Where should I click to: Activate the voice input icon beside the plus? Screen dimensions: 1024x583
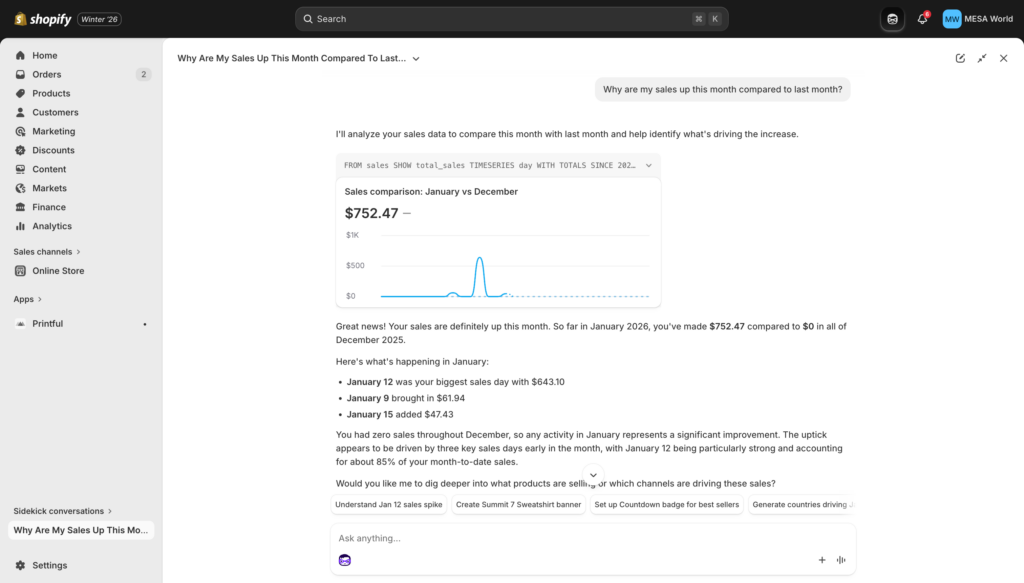tap(841, 560)
